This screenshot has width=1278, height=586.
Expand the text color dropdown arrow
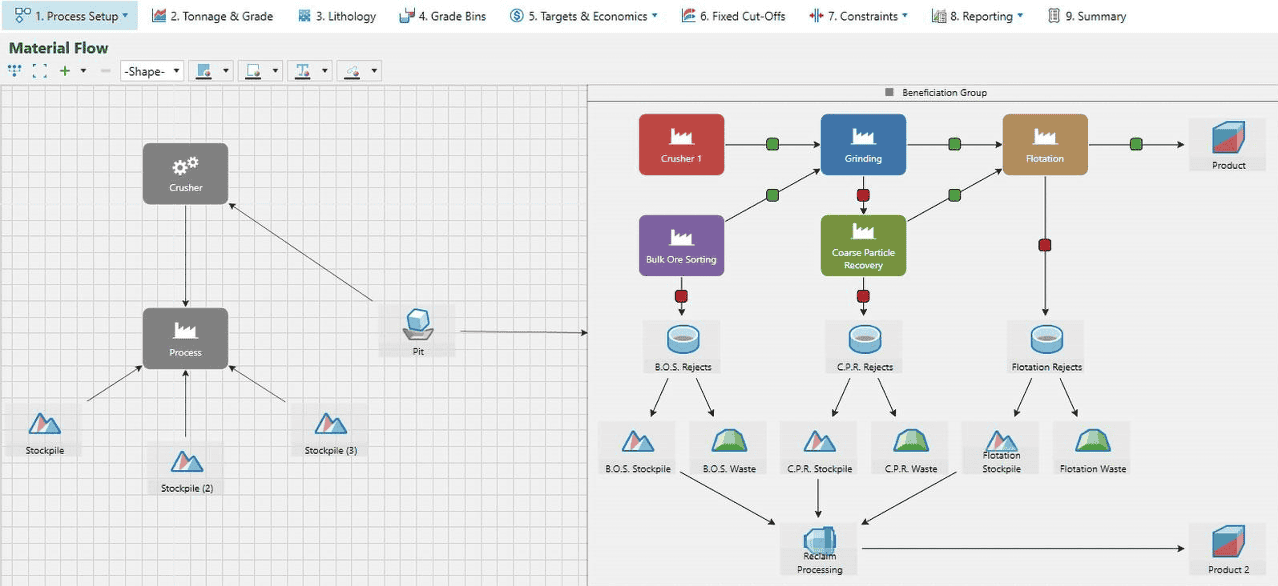(x=325, y=71)
